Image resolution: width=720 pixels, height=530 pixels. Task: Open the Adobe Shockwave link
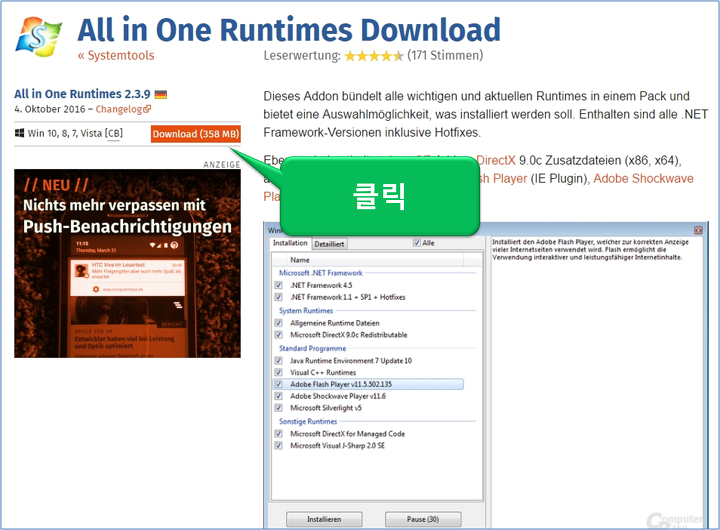coord(643,178)
